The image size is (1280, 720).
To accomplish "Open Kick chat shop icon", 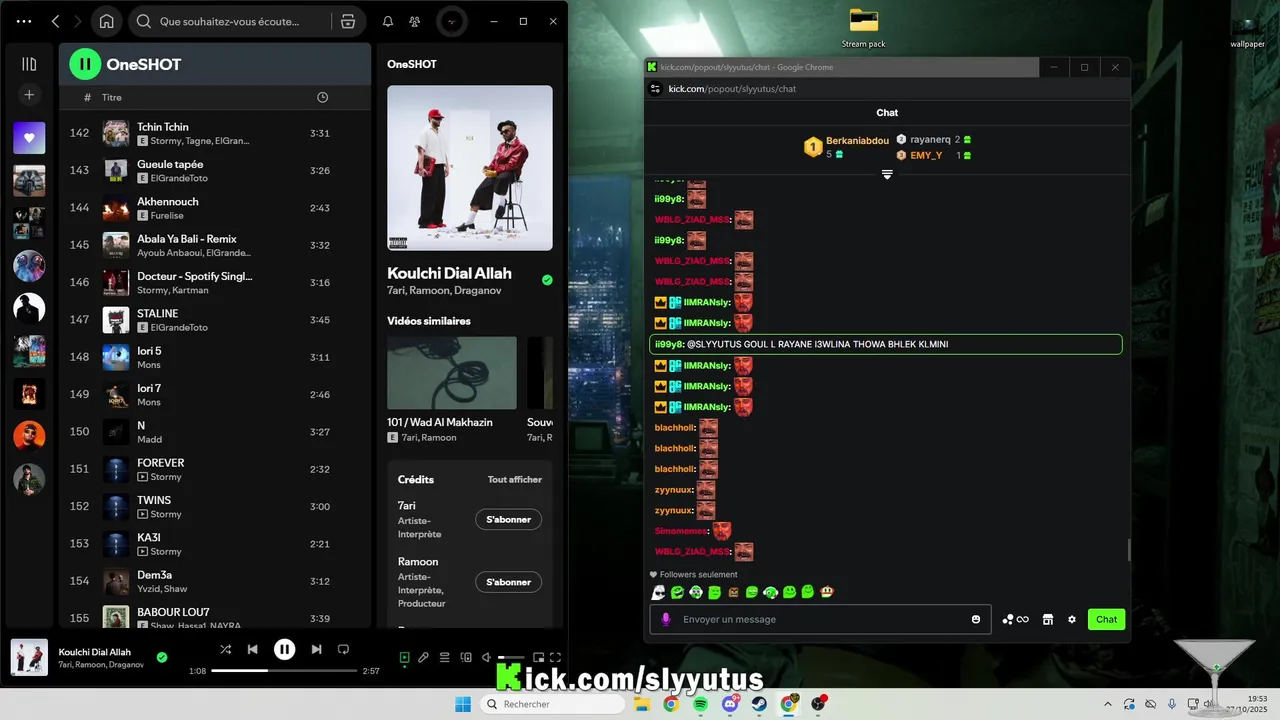I will [1048, 619].
